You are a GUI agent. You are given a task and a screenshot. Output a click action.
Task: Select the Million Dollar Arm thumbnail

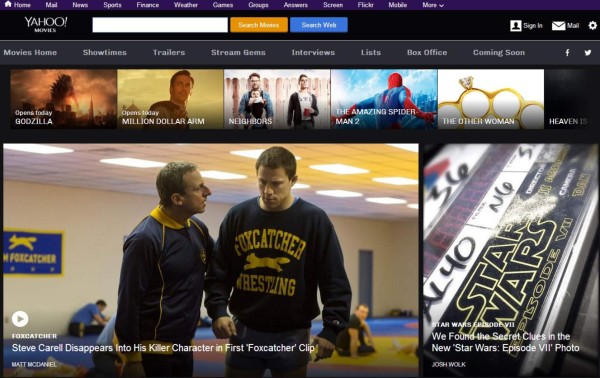(170, 99)
